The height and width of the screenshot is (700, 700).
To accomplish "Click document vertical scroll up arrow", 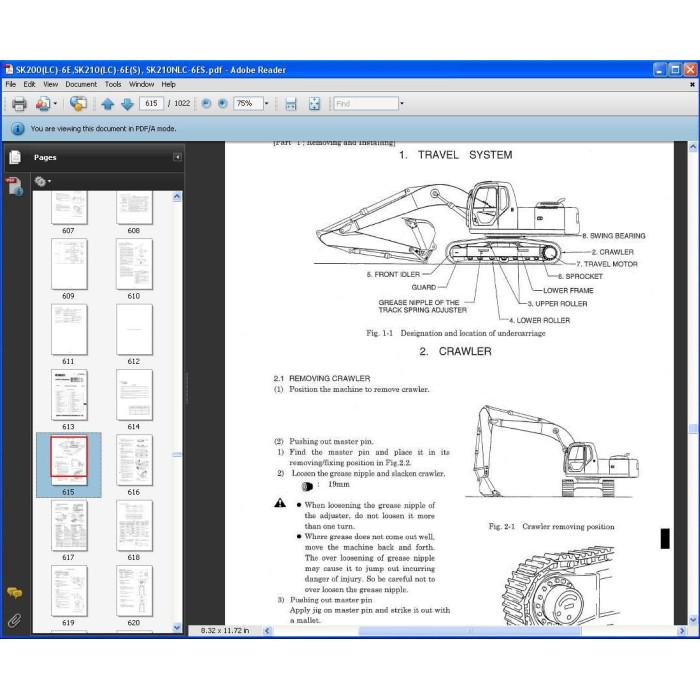I will (x=693, y=146).
